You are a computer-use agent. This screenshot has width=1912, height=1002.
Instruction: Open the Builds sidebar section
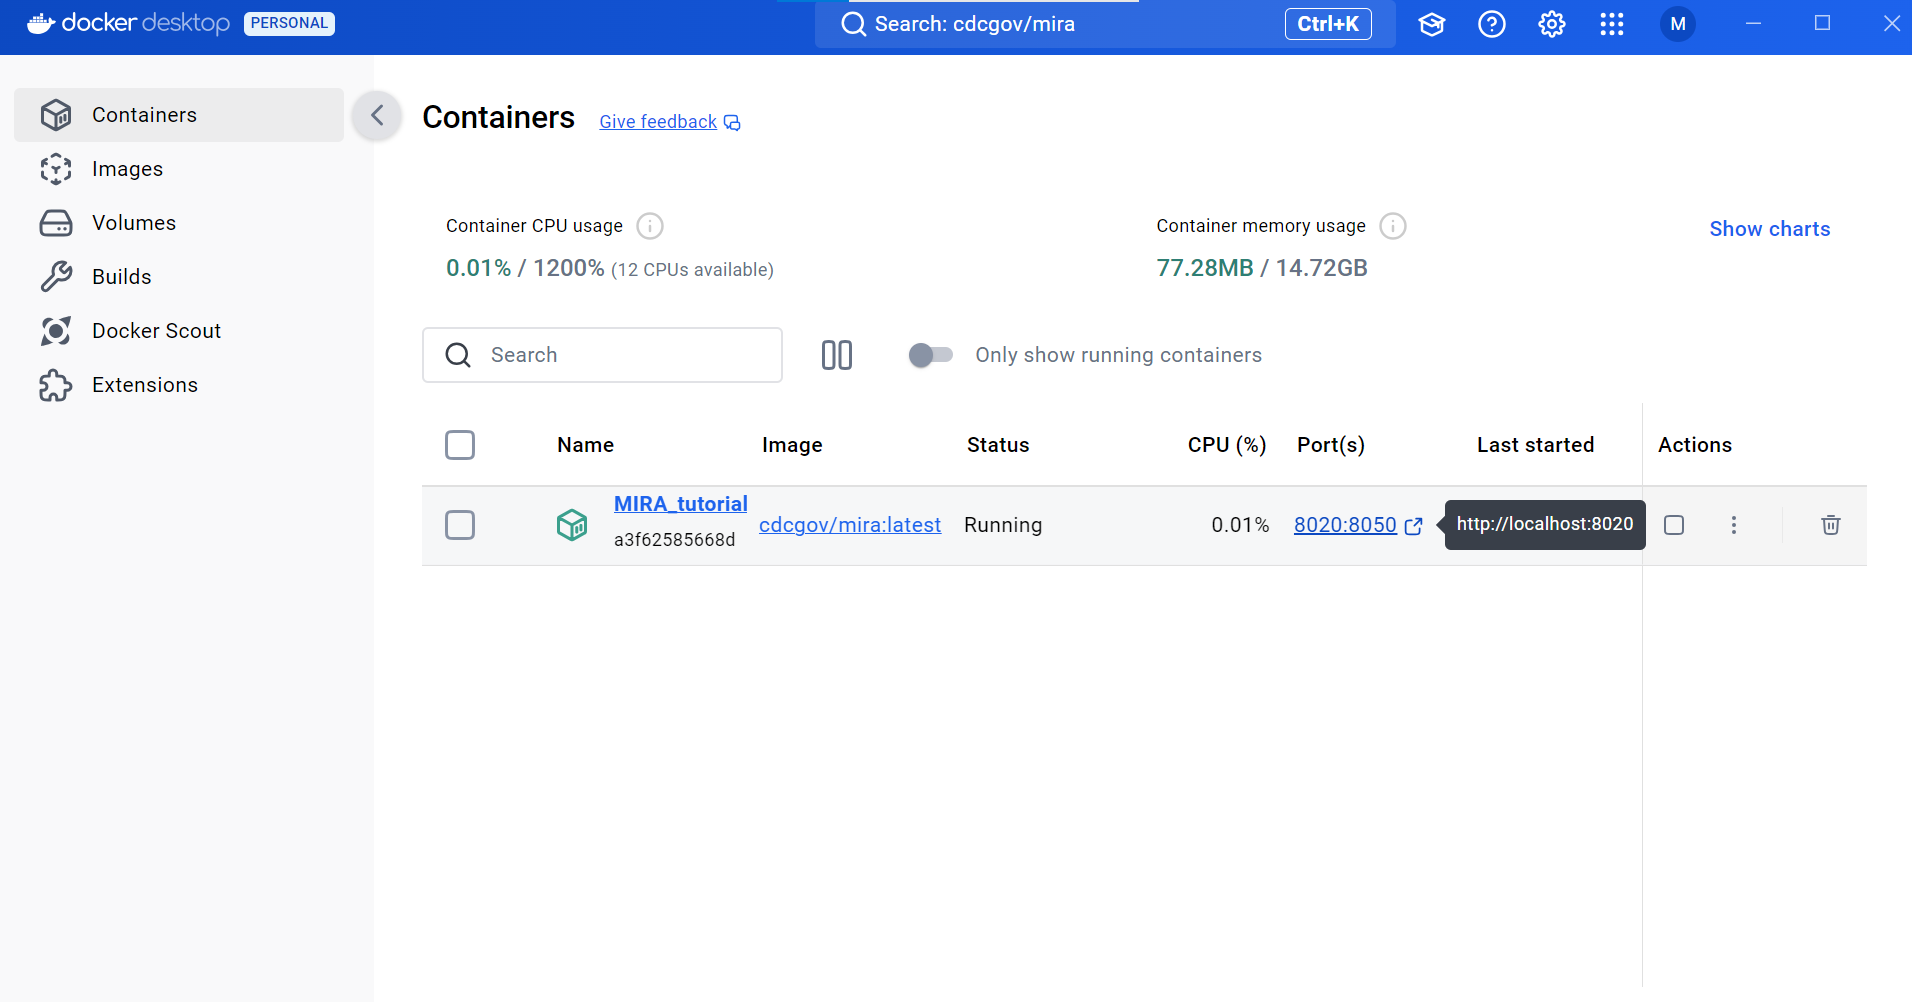[179, 277]
